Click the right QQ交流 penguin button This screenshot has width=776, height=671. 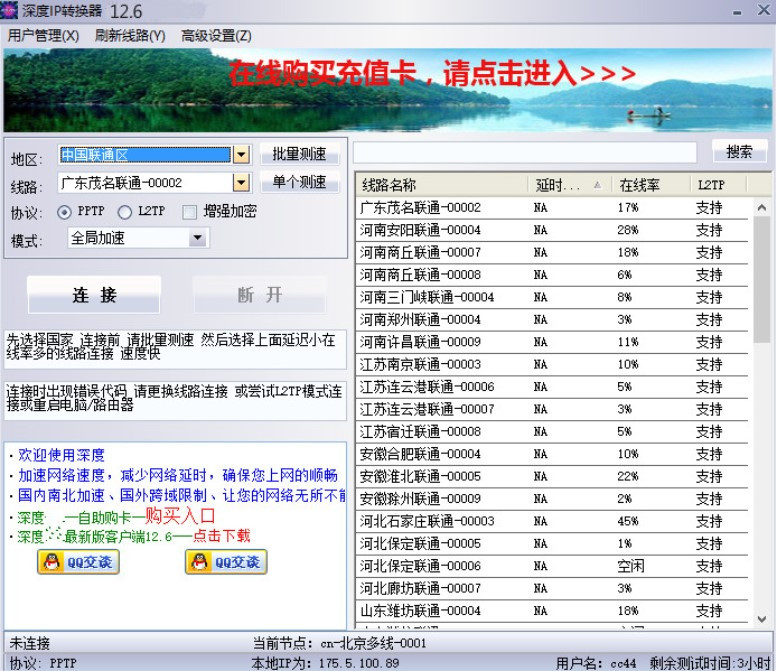coord(225,562)
